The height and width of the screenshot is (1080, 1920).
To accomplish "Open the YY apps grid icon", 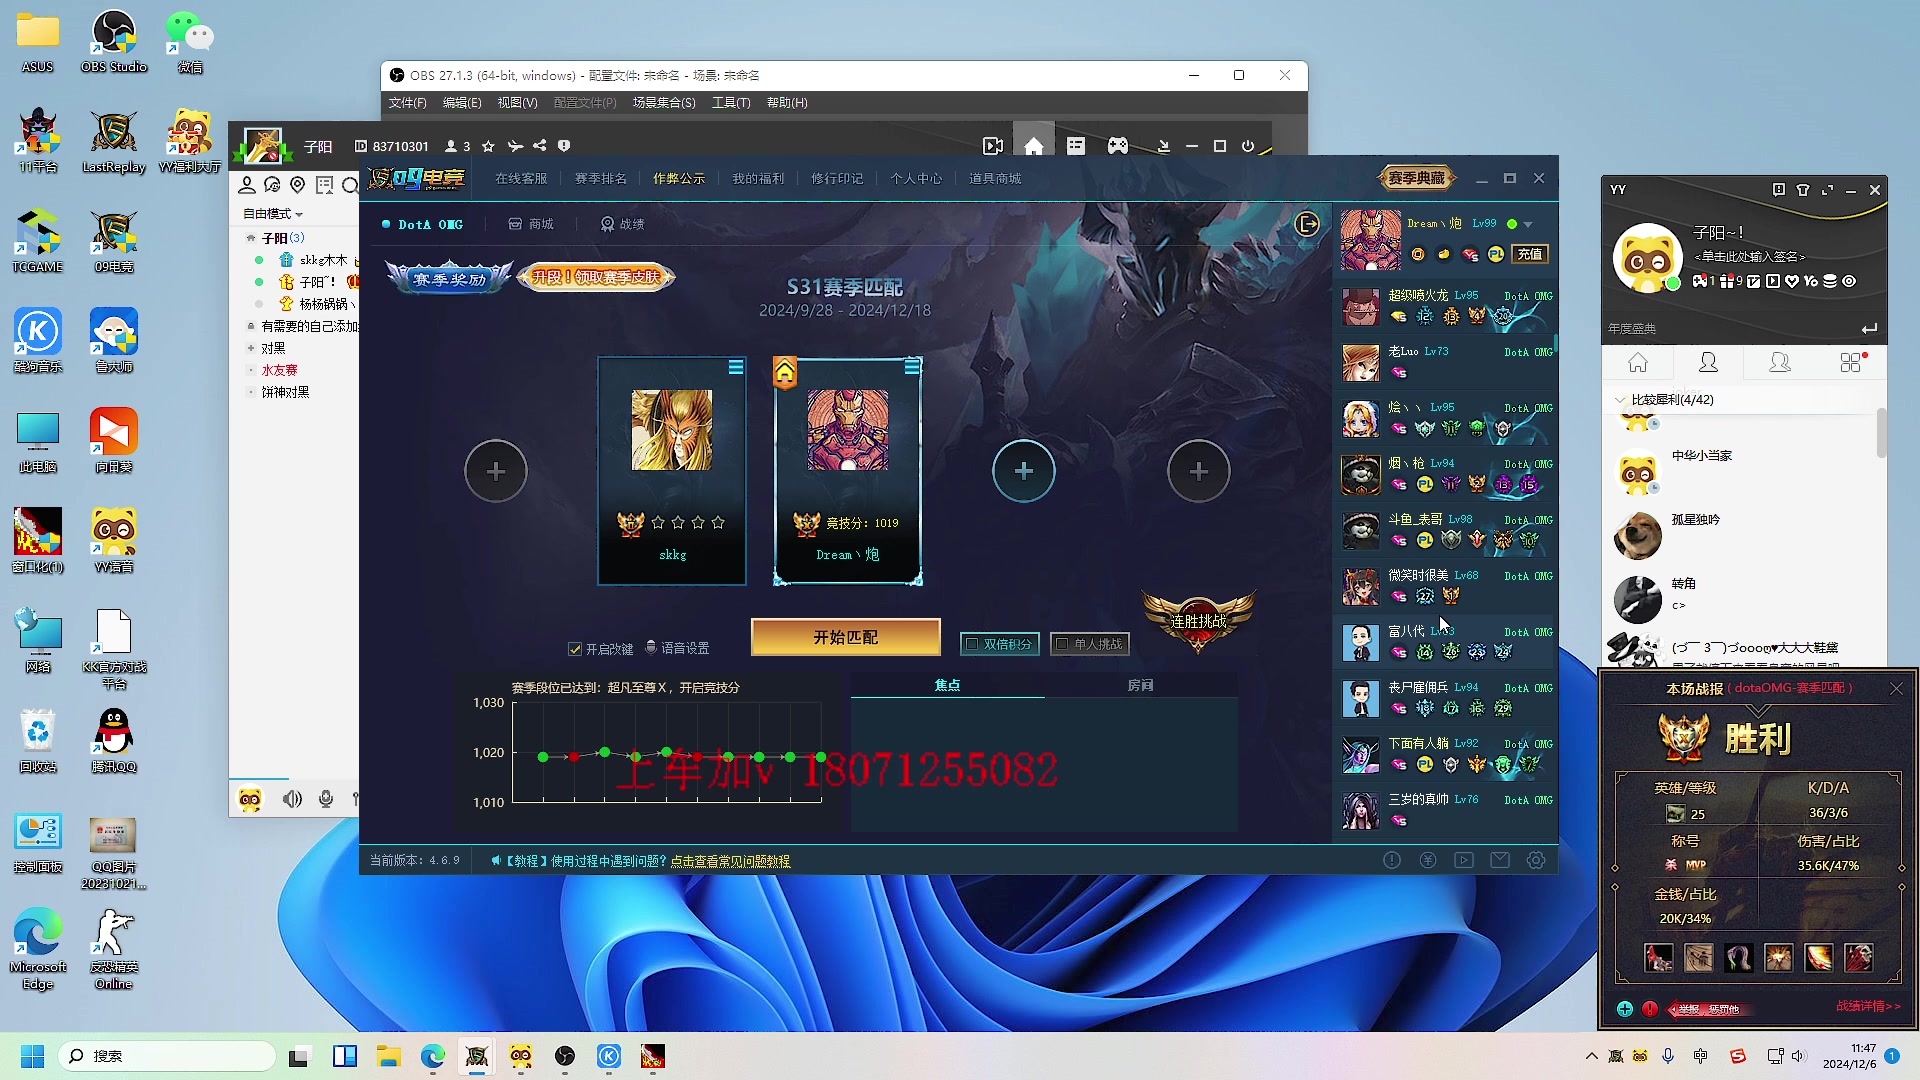I will click(x=1853, y=363).
